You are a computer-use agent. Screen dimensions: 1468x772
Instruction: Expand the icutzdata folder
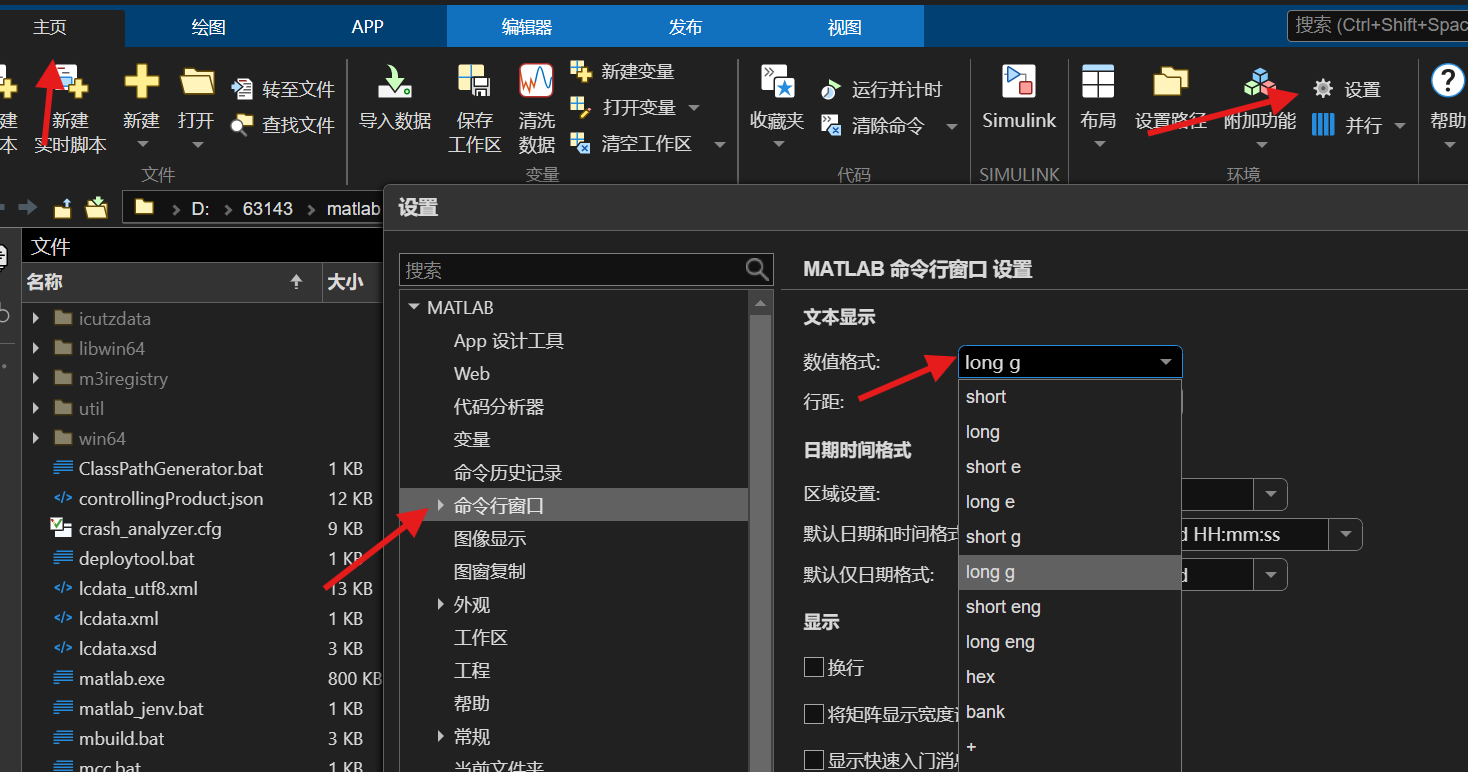point(36,319)
